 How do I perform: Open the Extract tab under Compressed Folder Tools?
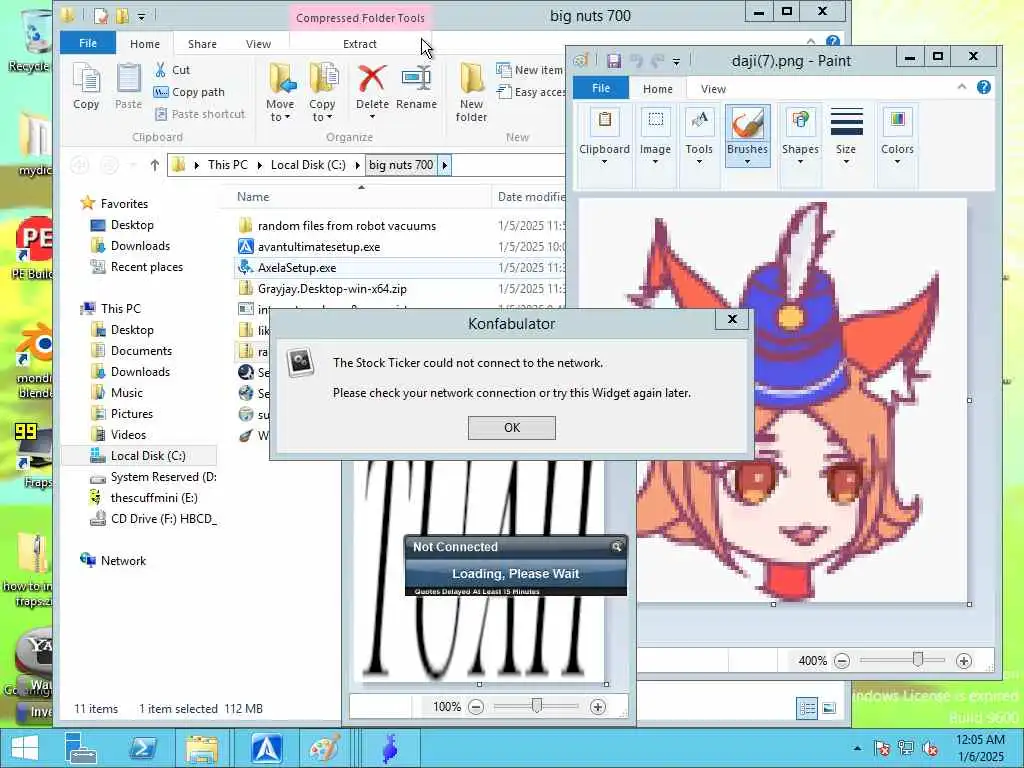(359, 44)
